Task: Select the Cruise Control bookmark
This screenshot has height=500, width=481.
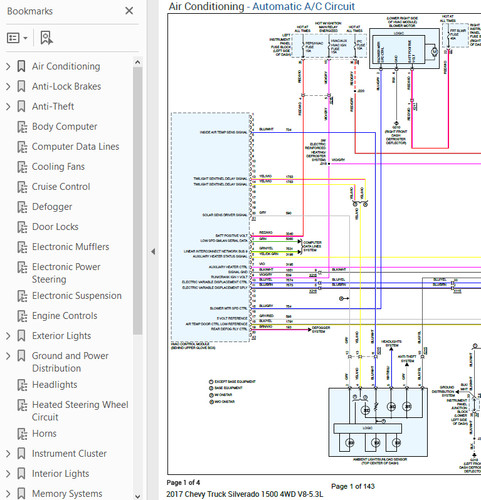Action: tap(61, 187)
